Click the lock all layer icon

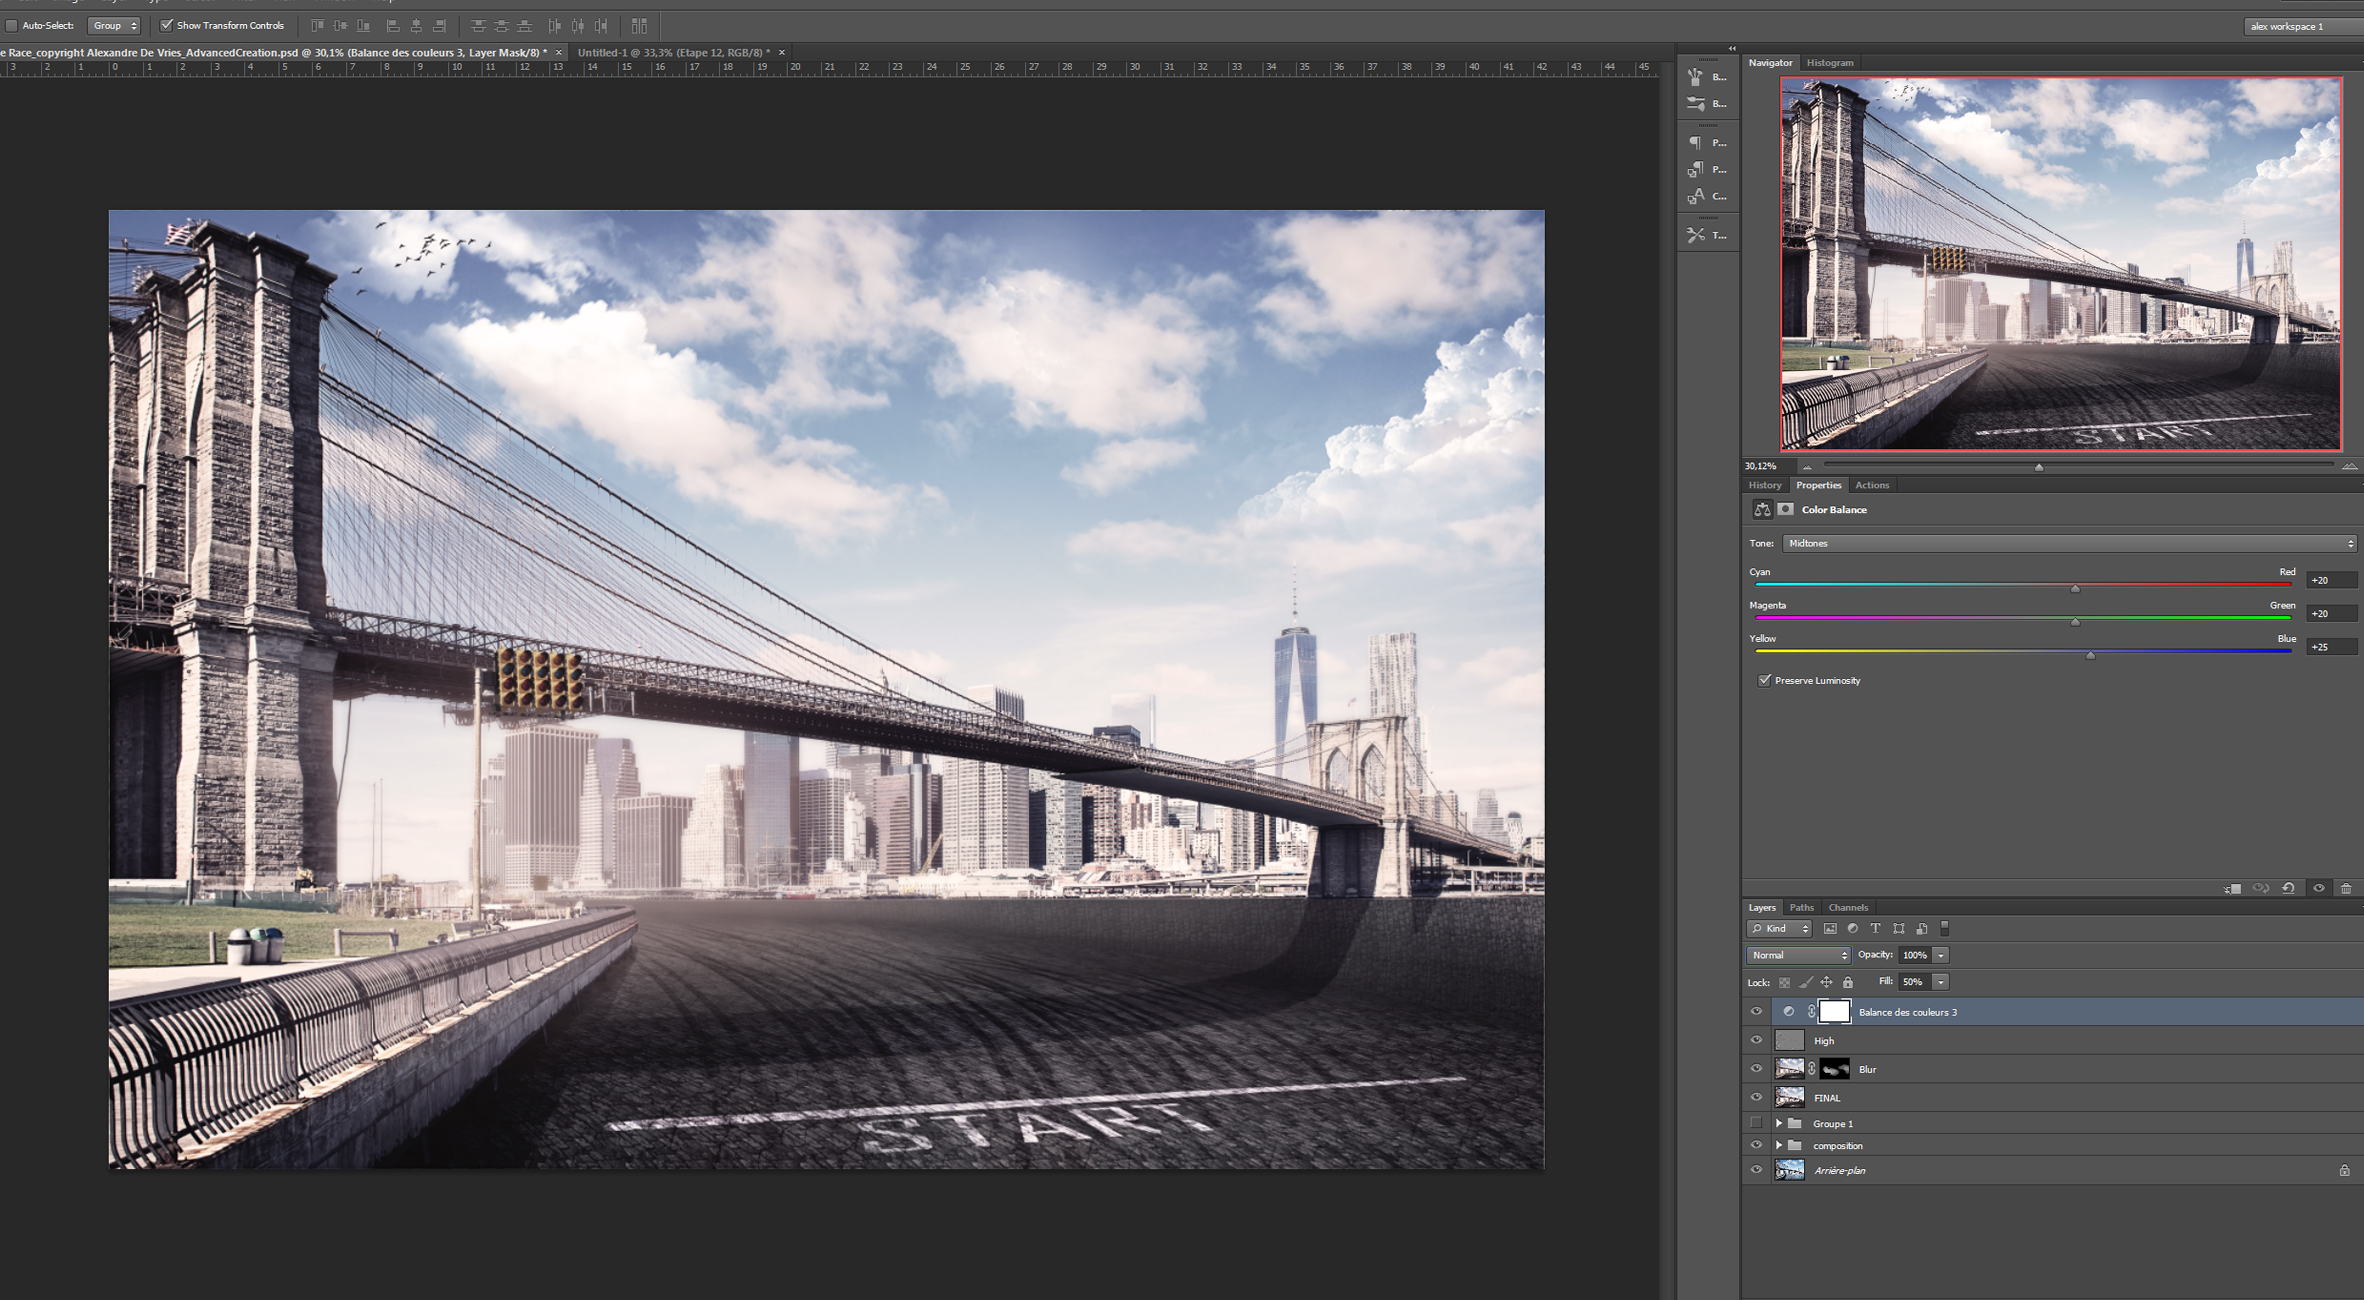point(1848,982)
